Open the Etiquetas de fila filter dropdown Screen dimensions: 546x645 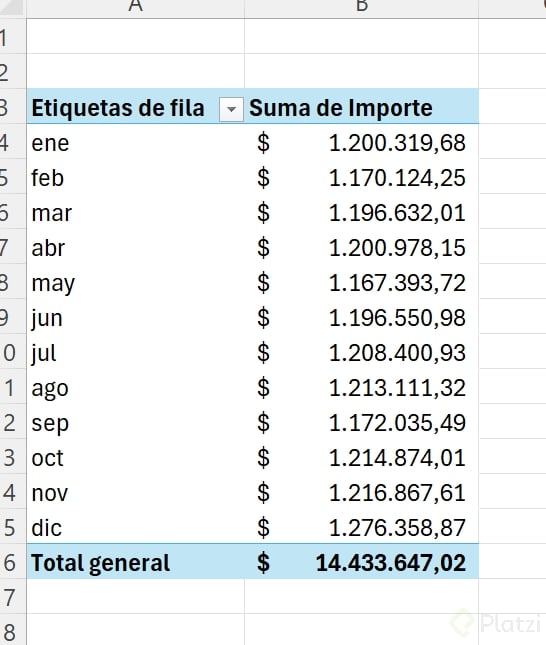231,109
